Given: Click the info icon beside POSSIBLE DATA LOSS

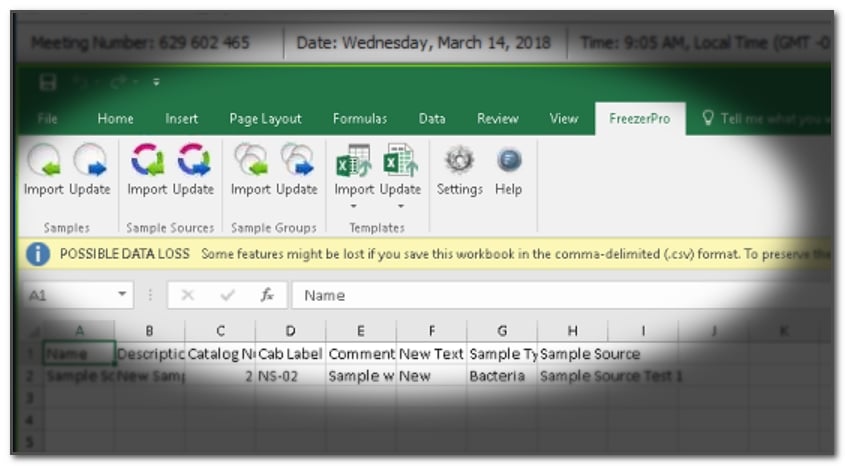Looking at the screenshot, I should [38, 254].
